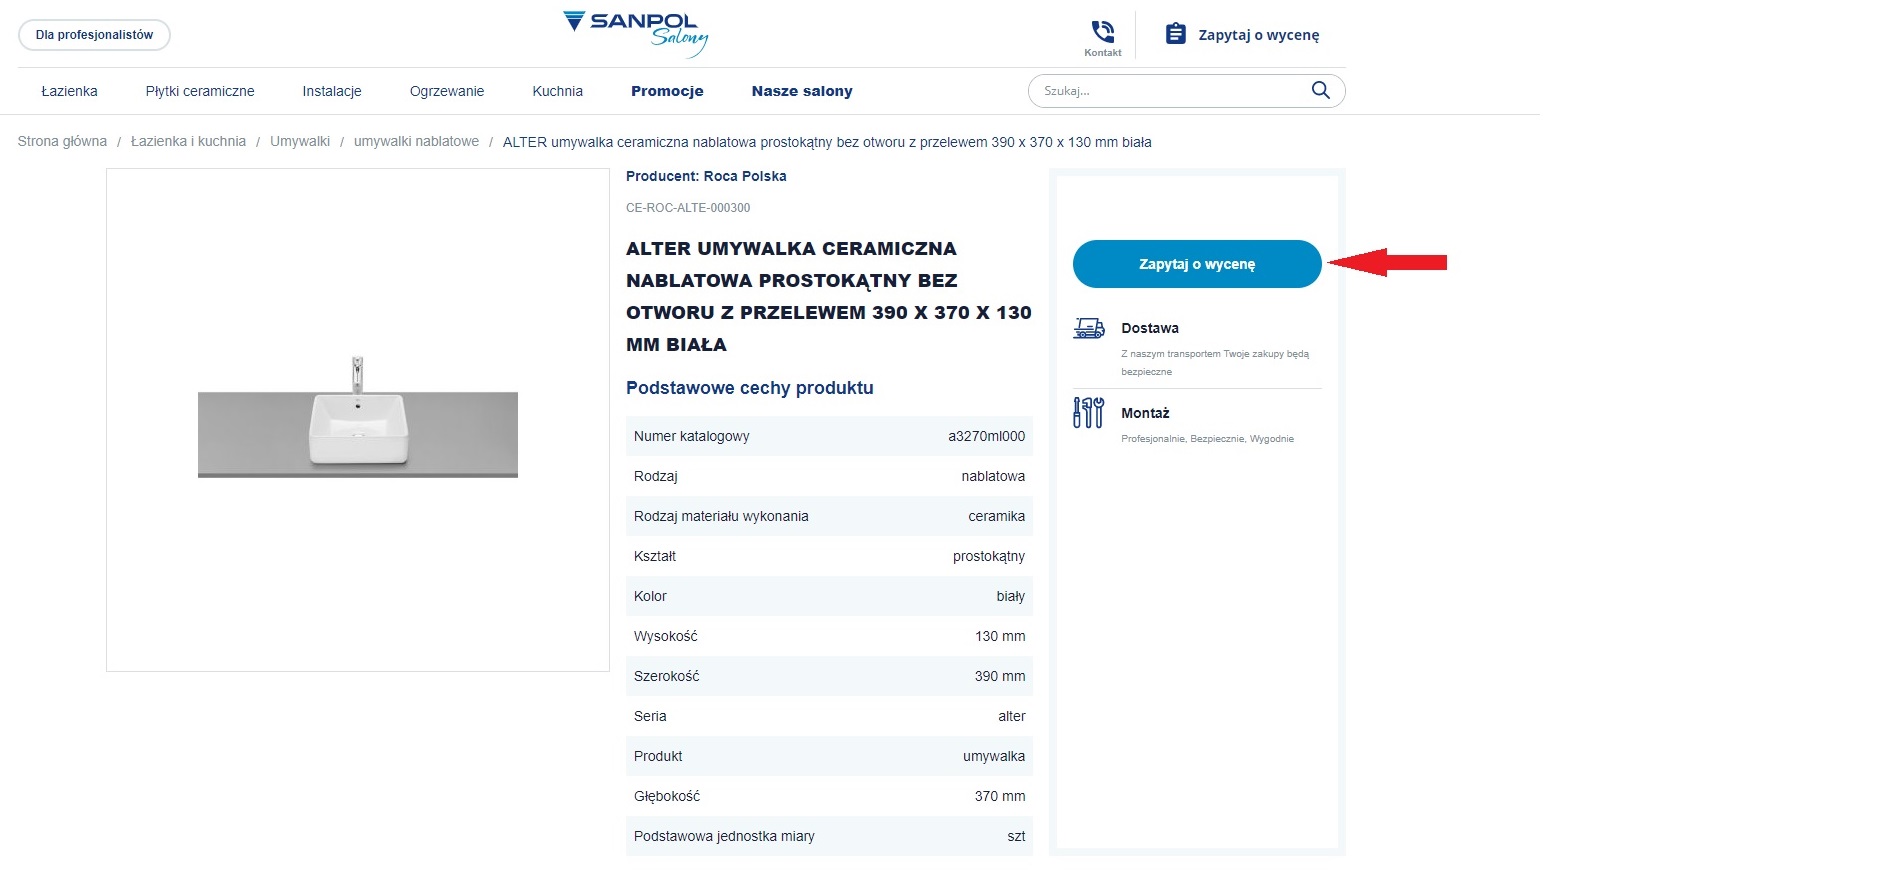Click the delivery description text under Dostawa
The height and width of the screenshot is (876, 1898).
(1215, 362)
